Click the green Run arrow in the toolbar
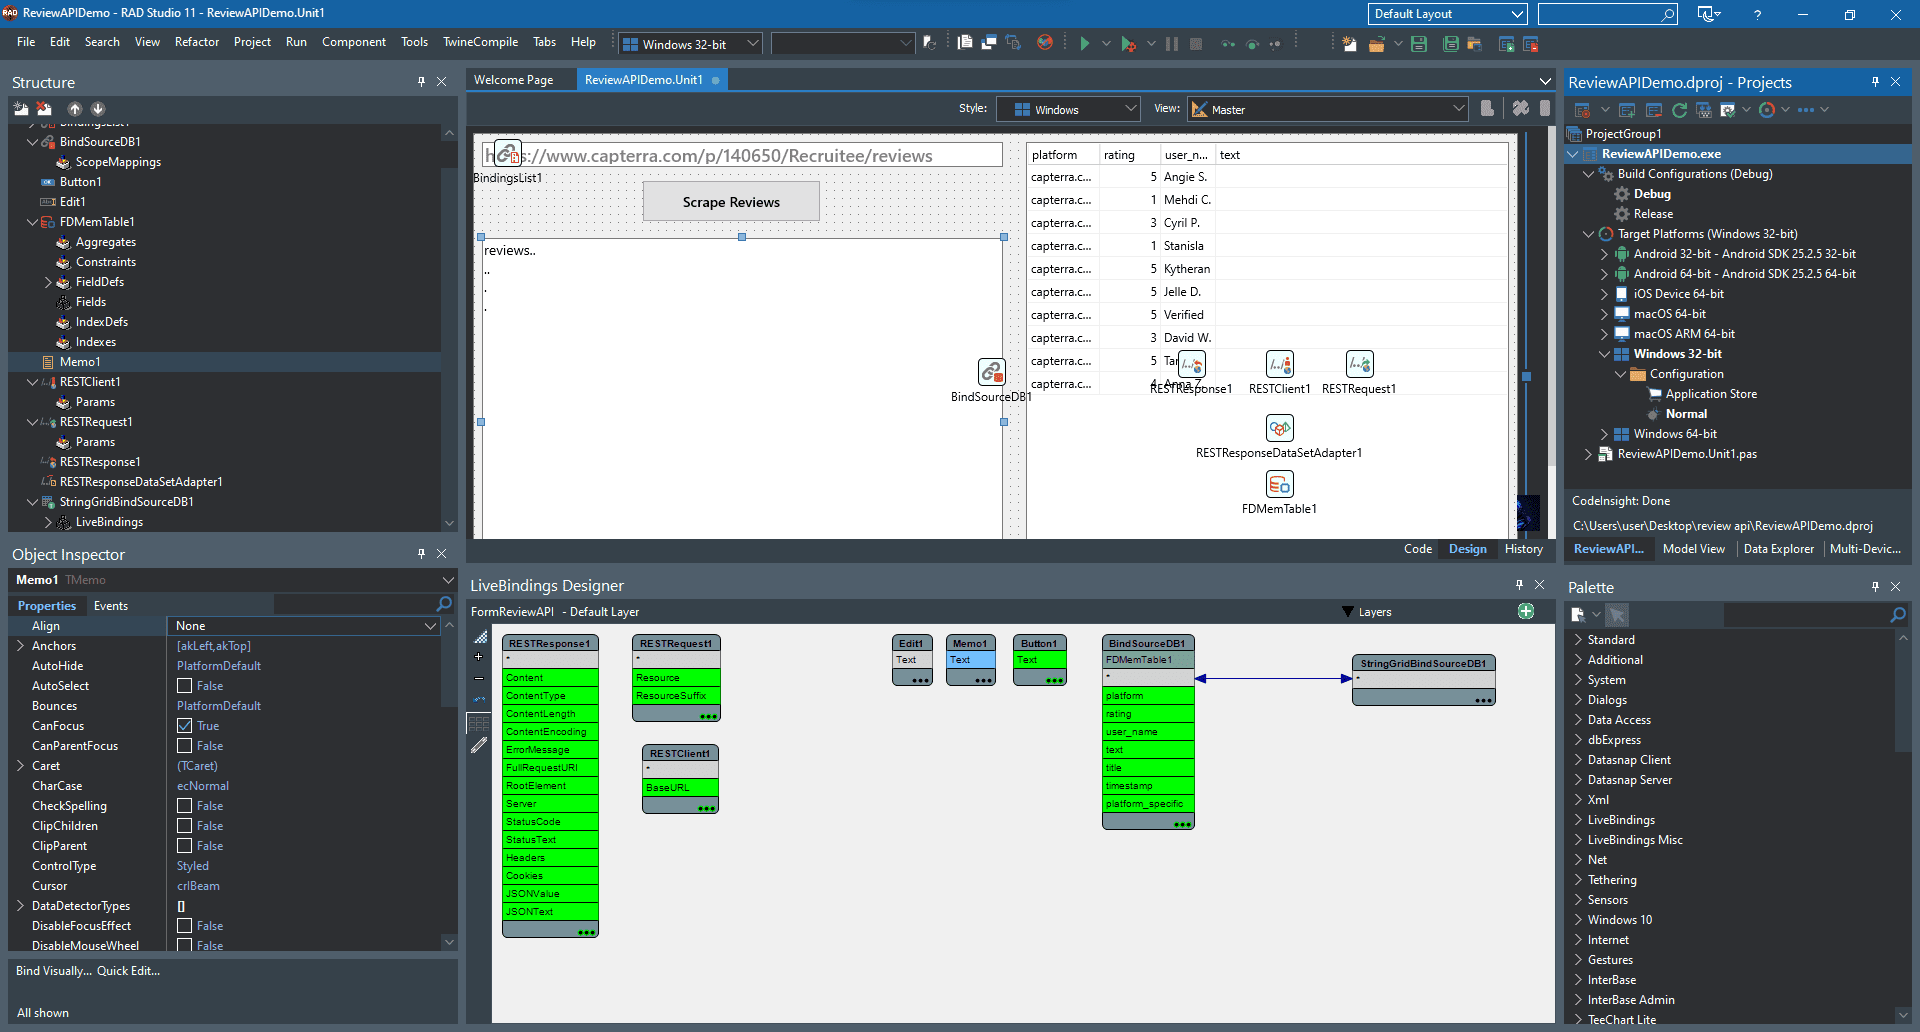The image size is (1920, 1032). (x=1085, y=44)
